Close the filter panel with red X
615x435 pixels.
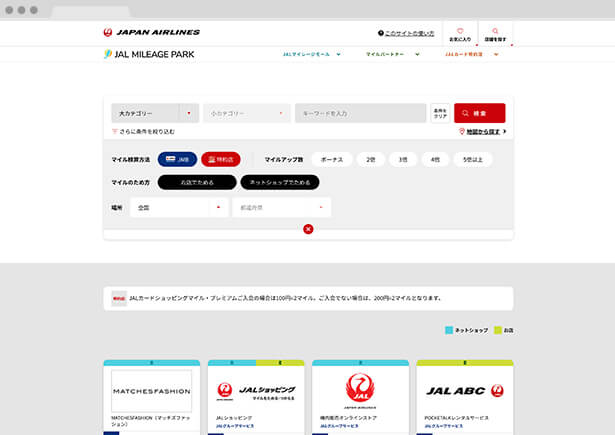pos(308,229)
